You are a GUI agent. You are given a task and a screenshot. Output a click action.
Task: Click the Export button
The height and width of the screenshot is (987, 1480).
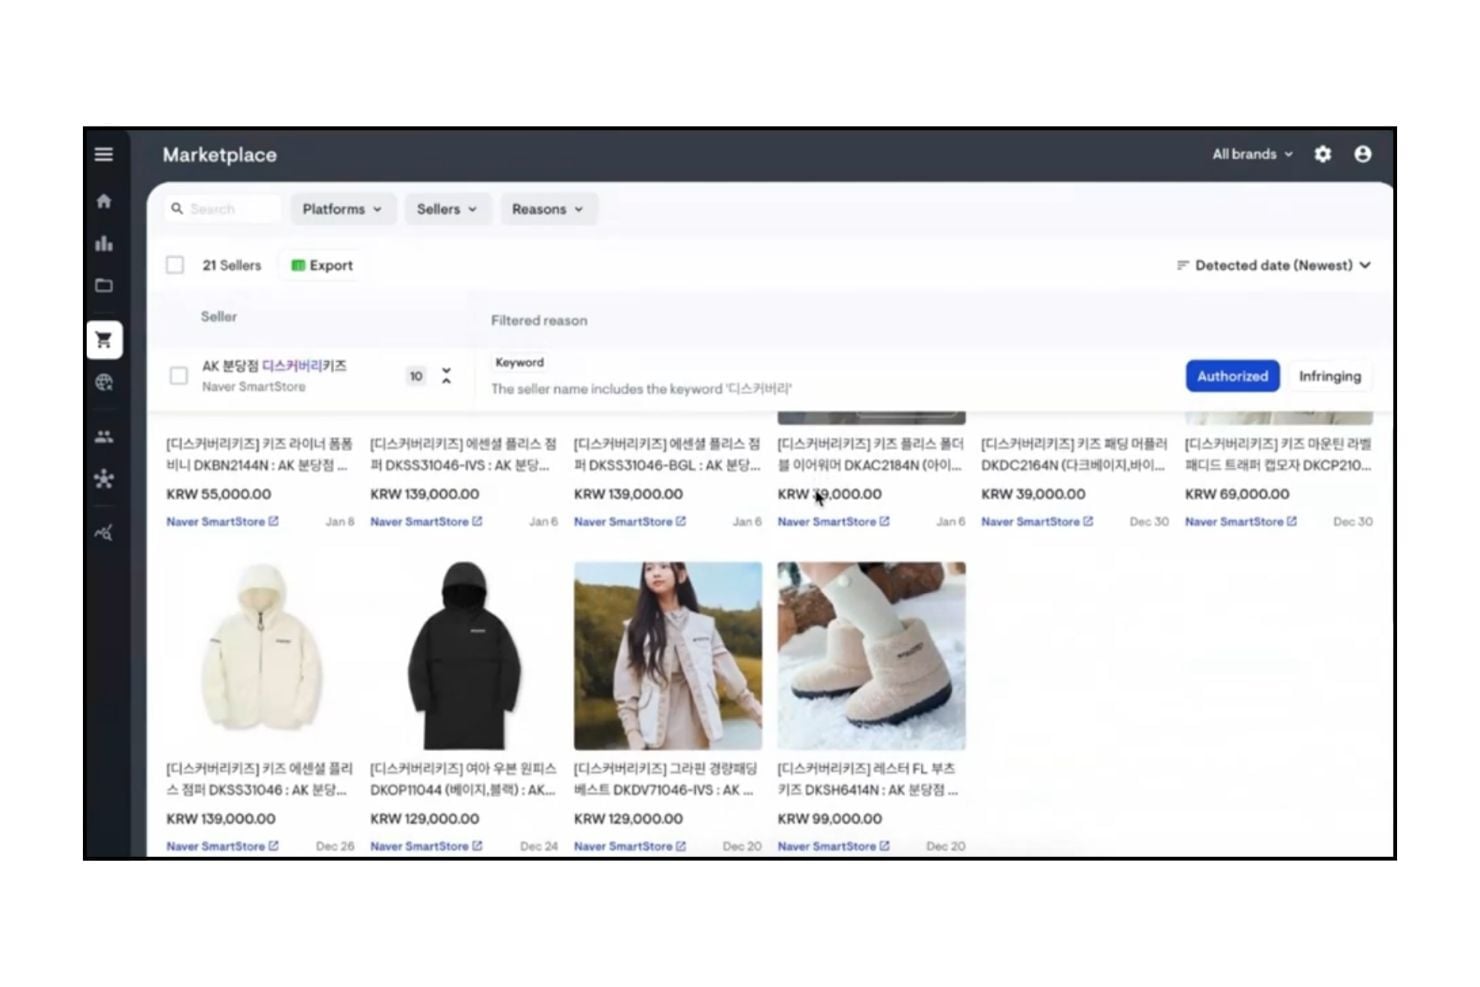[320, 265]
